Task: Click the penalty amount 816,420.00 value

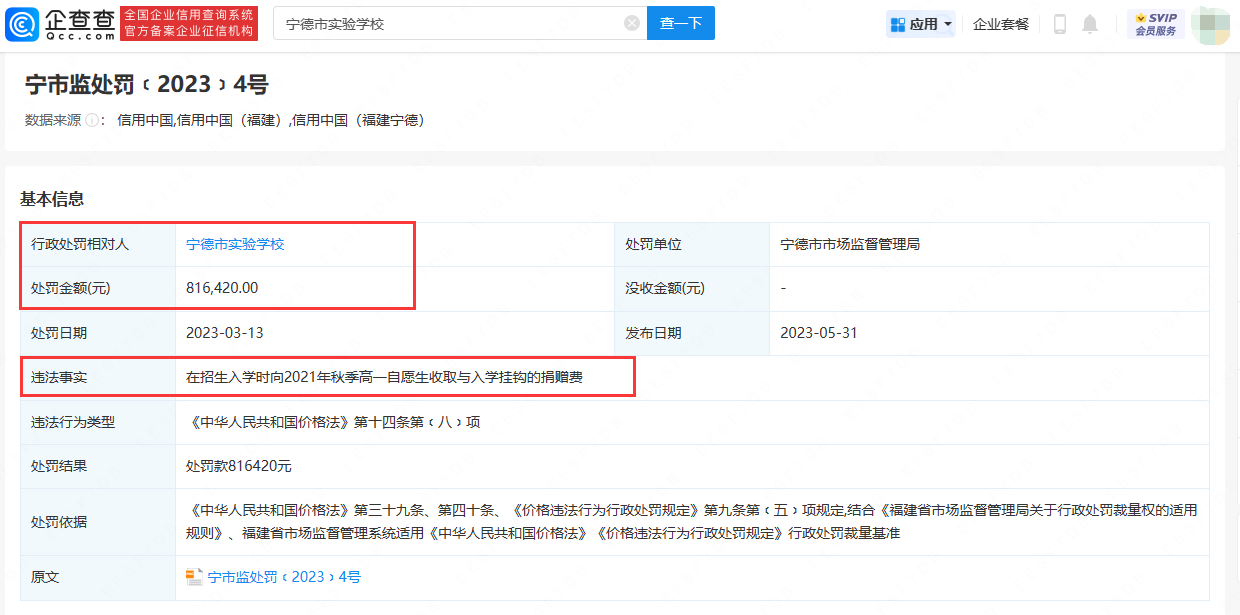Action: 222,288
